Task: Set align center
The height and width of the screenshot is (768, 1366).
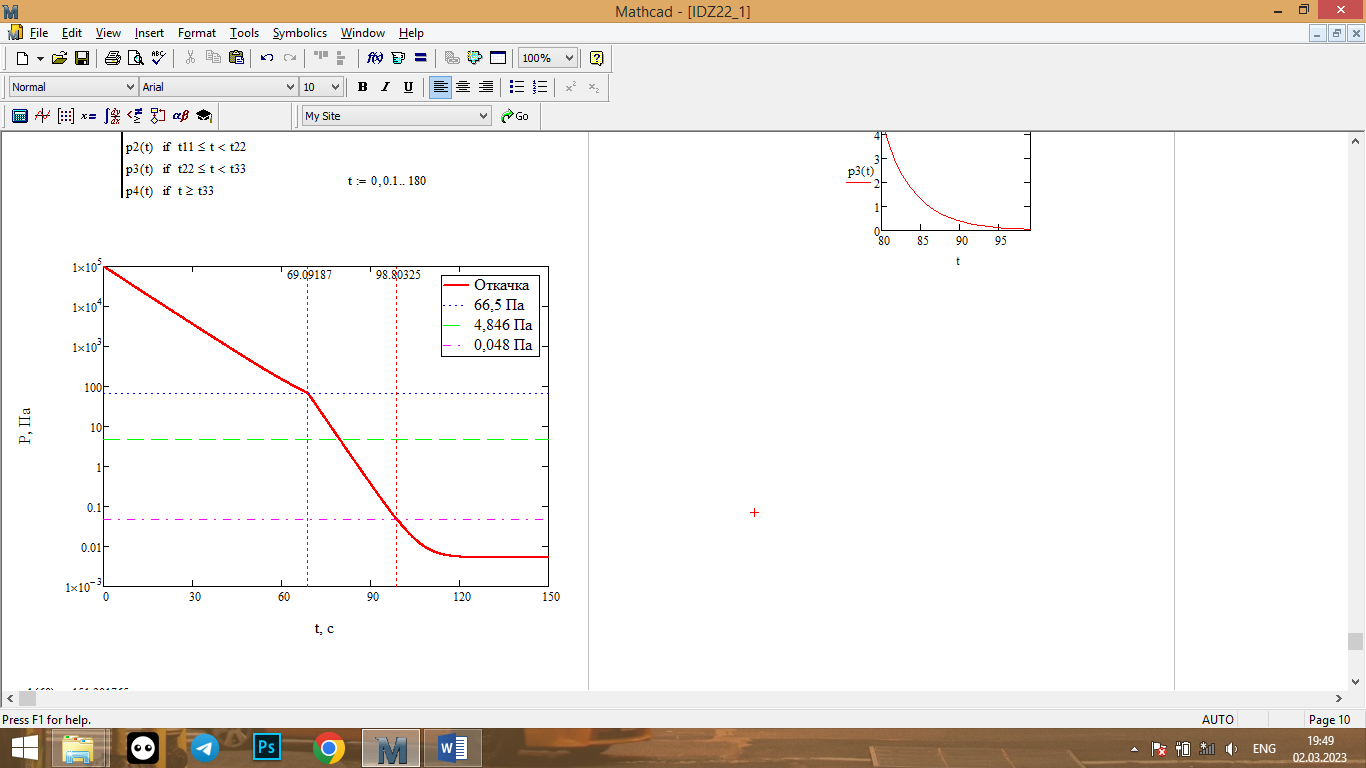Action: [463, 87]
